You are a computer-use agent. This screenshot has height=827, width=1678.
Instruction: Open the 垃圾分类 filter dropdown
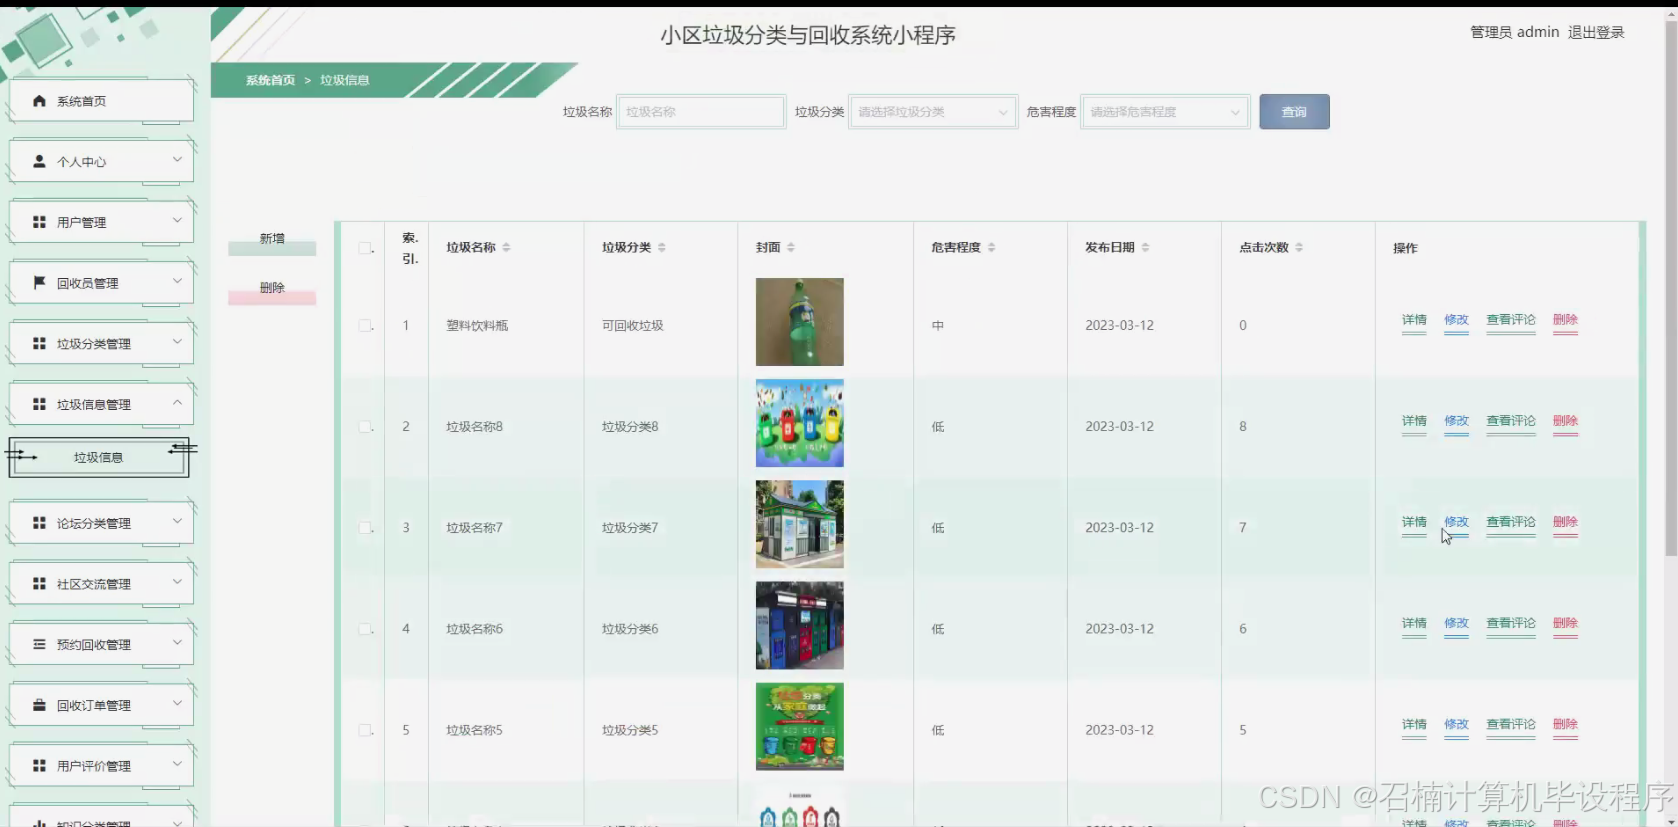[x=933, y=112]
